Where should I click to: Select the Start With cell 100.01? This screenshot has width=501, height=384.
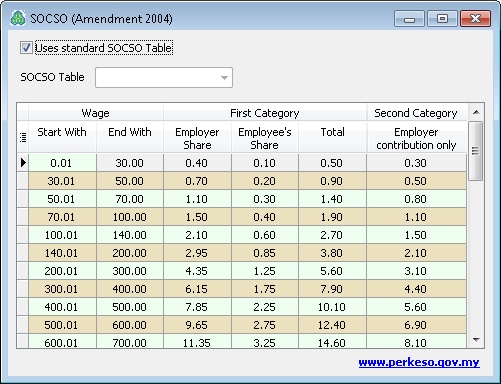pyautogui.click(x=62, y=235)
